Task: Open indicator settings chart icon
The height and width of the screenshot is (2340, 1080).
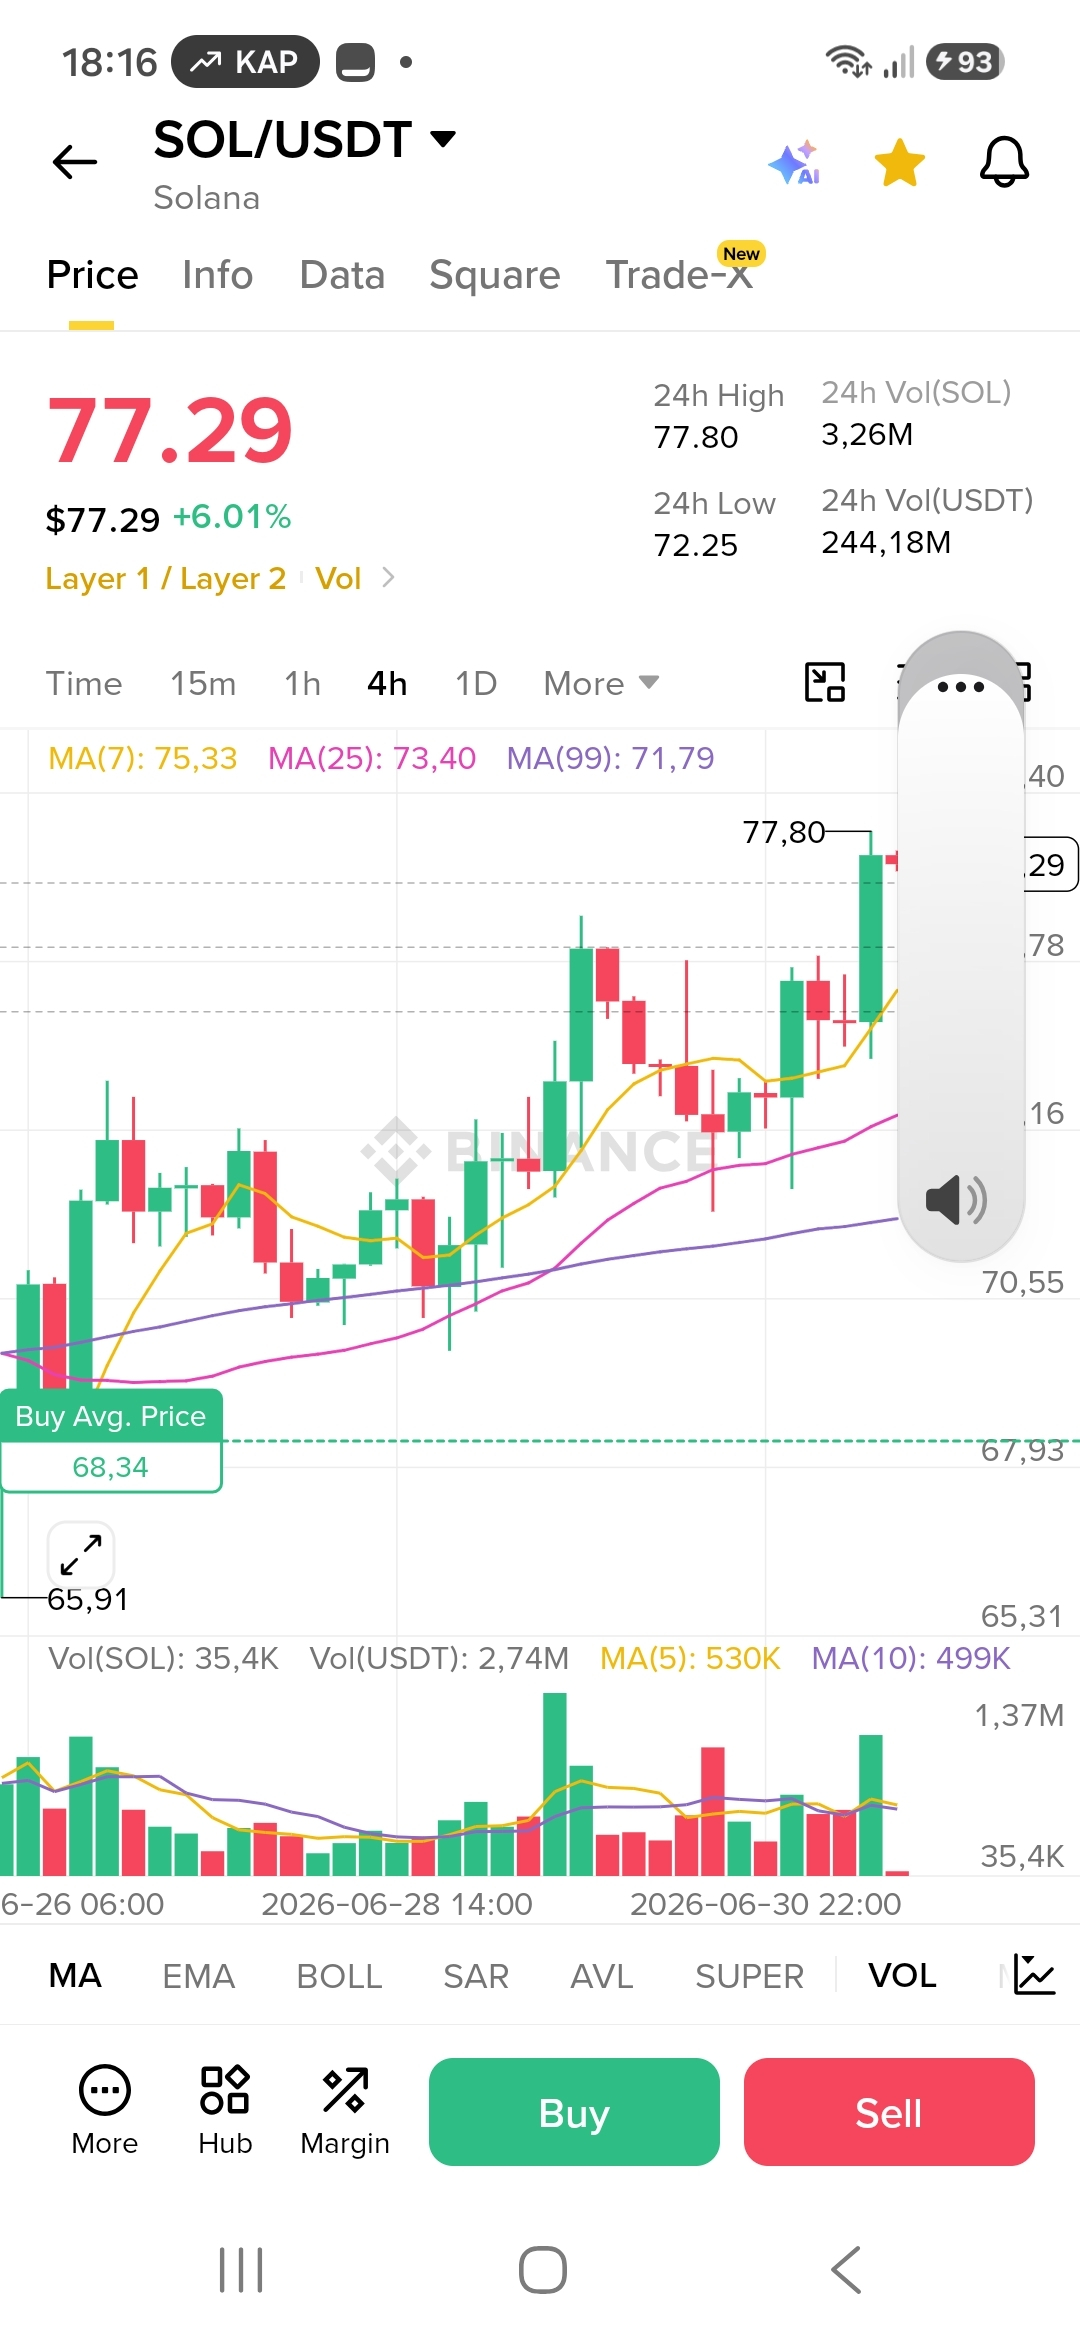Action: (x=1034, y=1974)
